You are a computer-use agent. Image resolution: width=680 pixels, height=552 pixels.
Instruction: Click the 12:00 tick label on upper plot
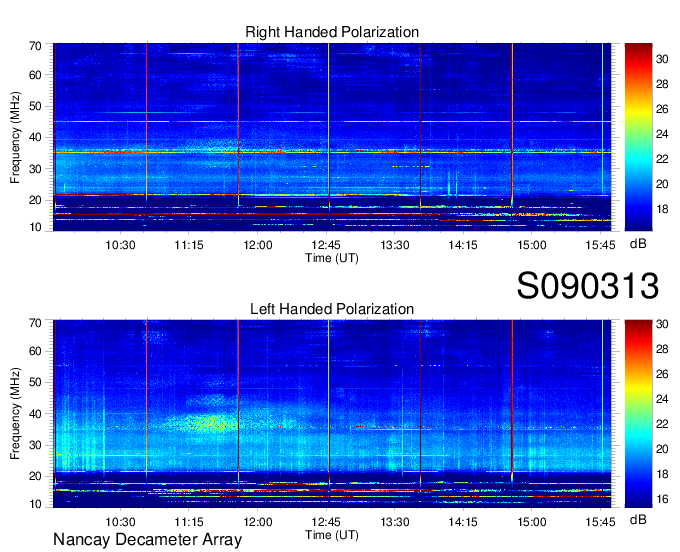click(x=258, y=245)
